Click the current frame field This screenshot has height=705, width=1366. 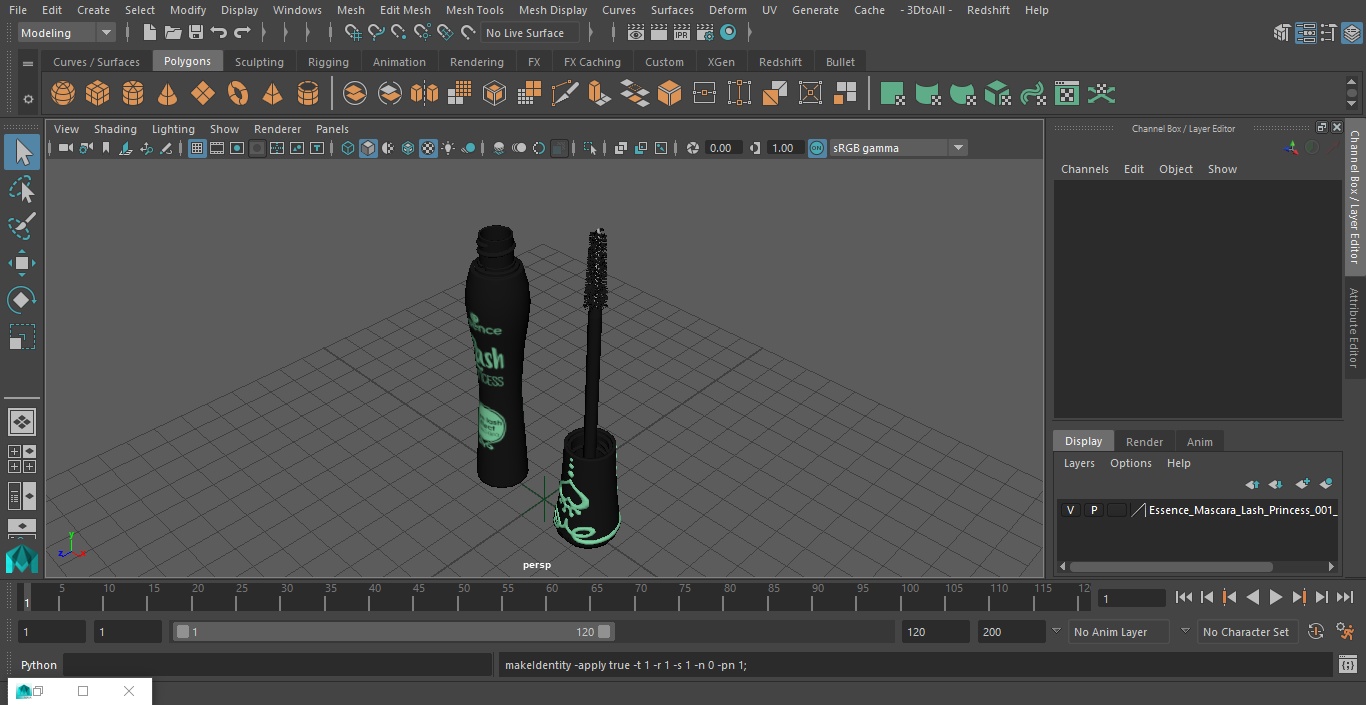[1132, 598]
